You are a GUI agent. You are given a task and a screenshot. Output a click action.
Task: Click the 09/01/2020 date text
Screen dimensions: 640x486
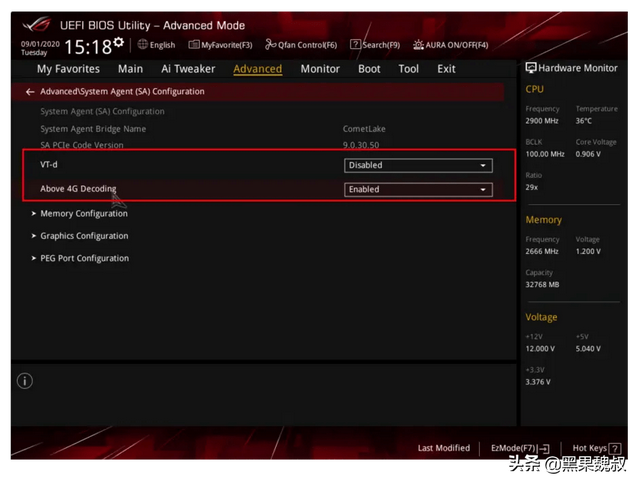click(x=40, y=44)
